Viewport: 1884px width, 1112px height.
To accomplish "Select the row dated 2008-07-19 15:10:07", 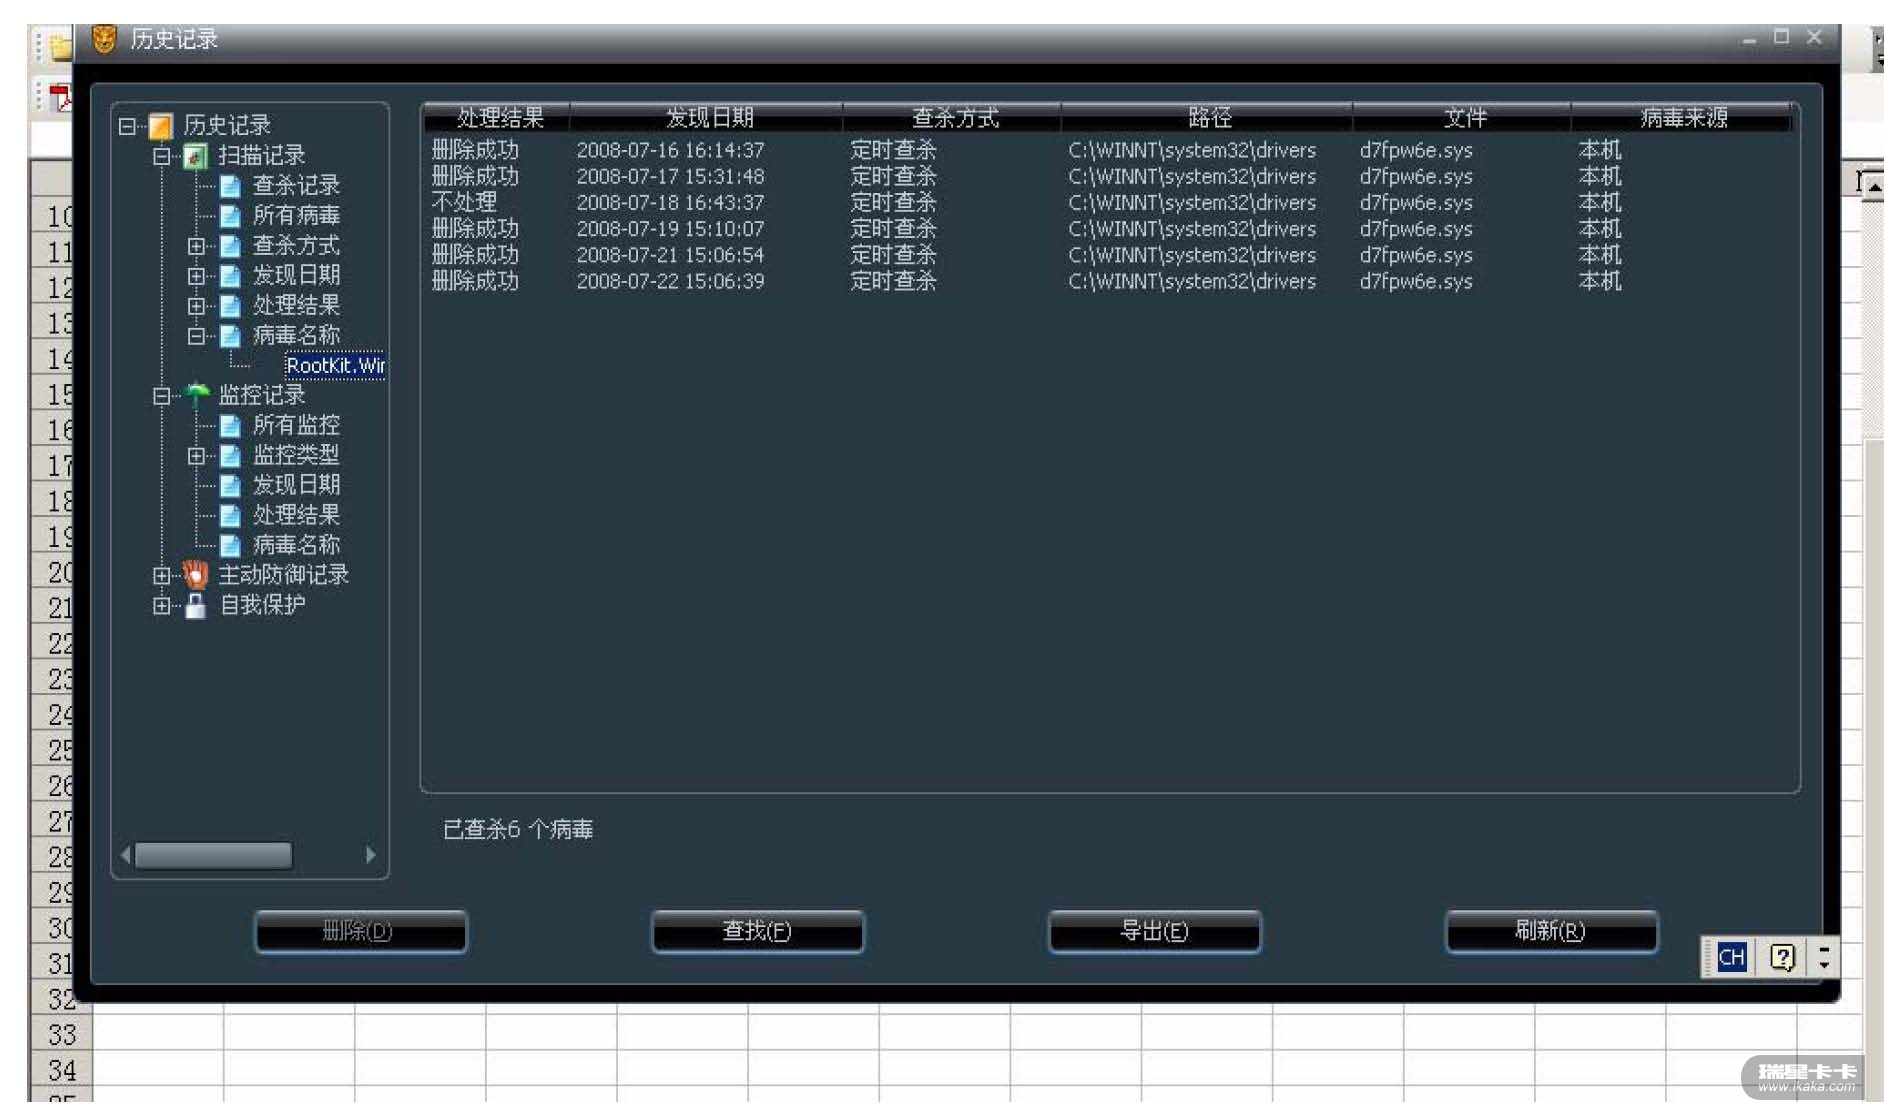I will (1110, 229).
